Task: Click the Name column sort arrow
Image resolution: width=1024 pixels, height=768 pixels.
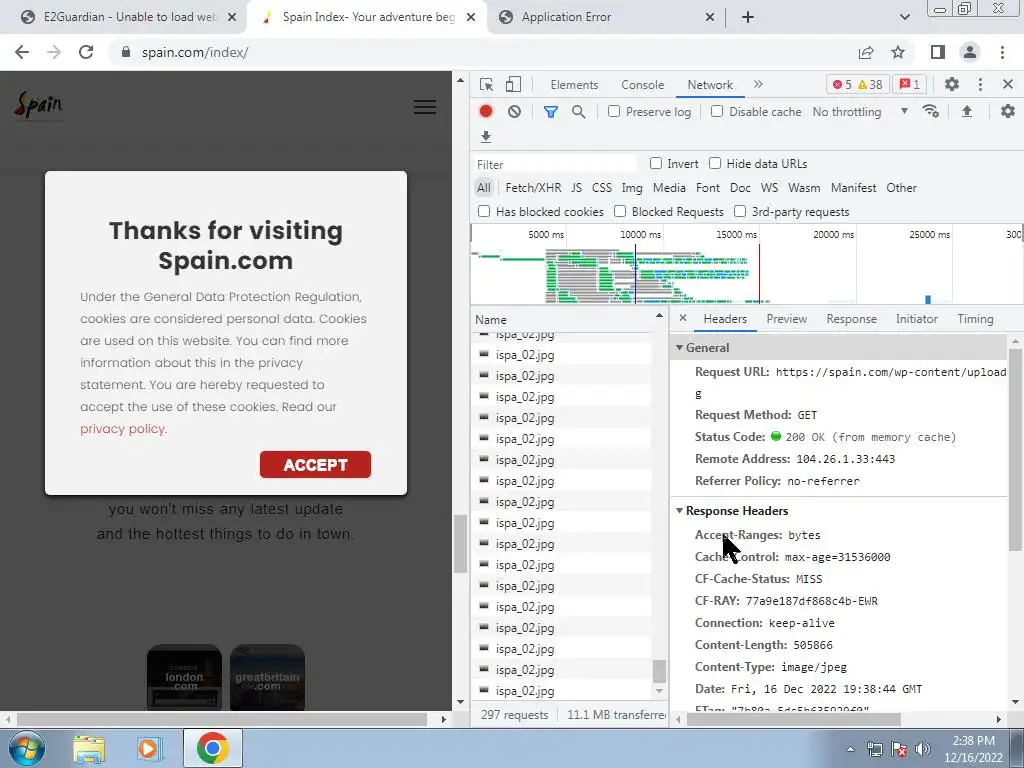Action: tap(659, 316)
